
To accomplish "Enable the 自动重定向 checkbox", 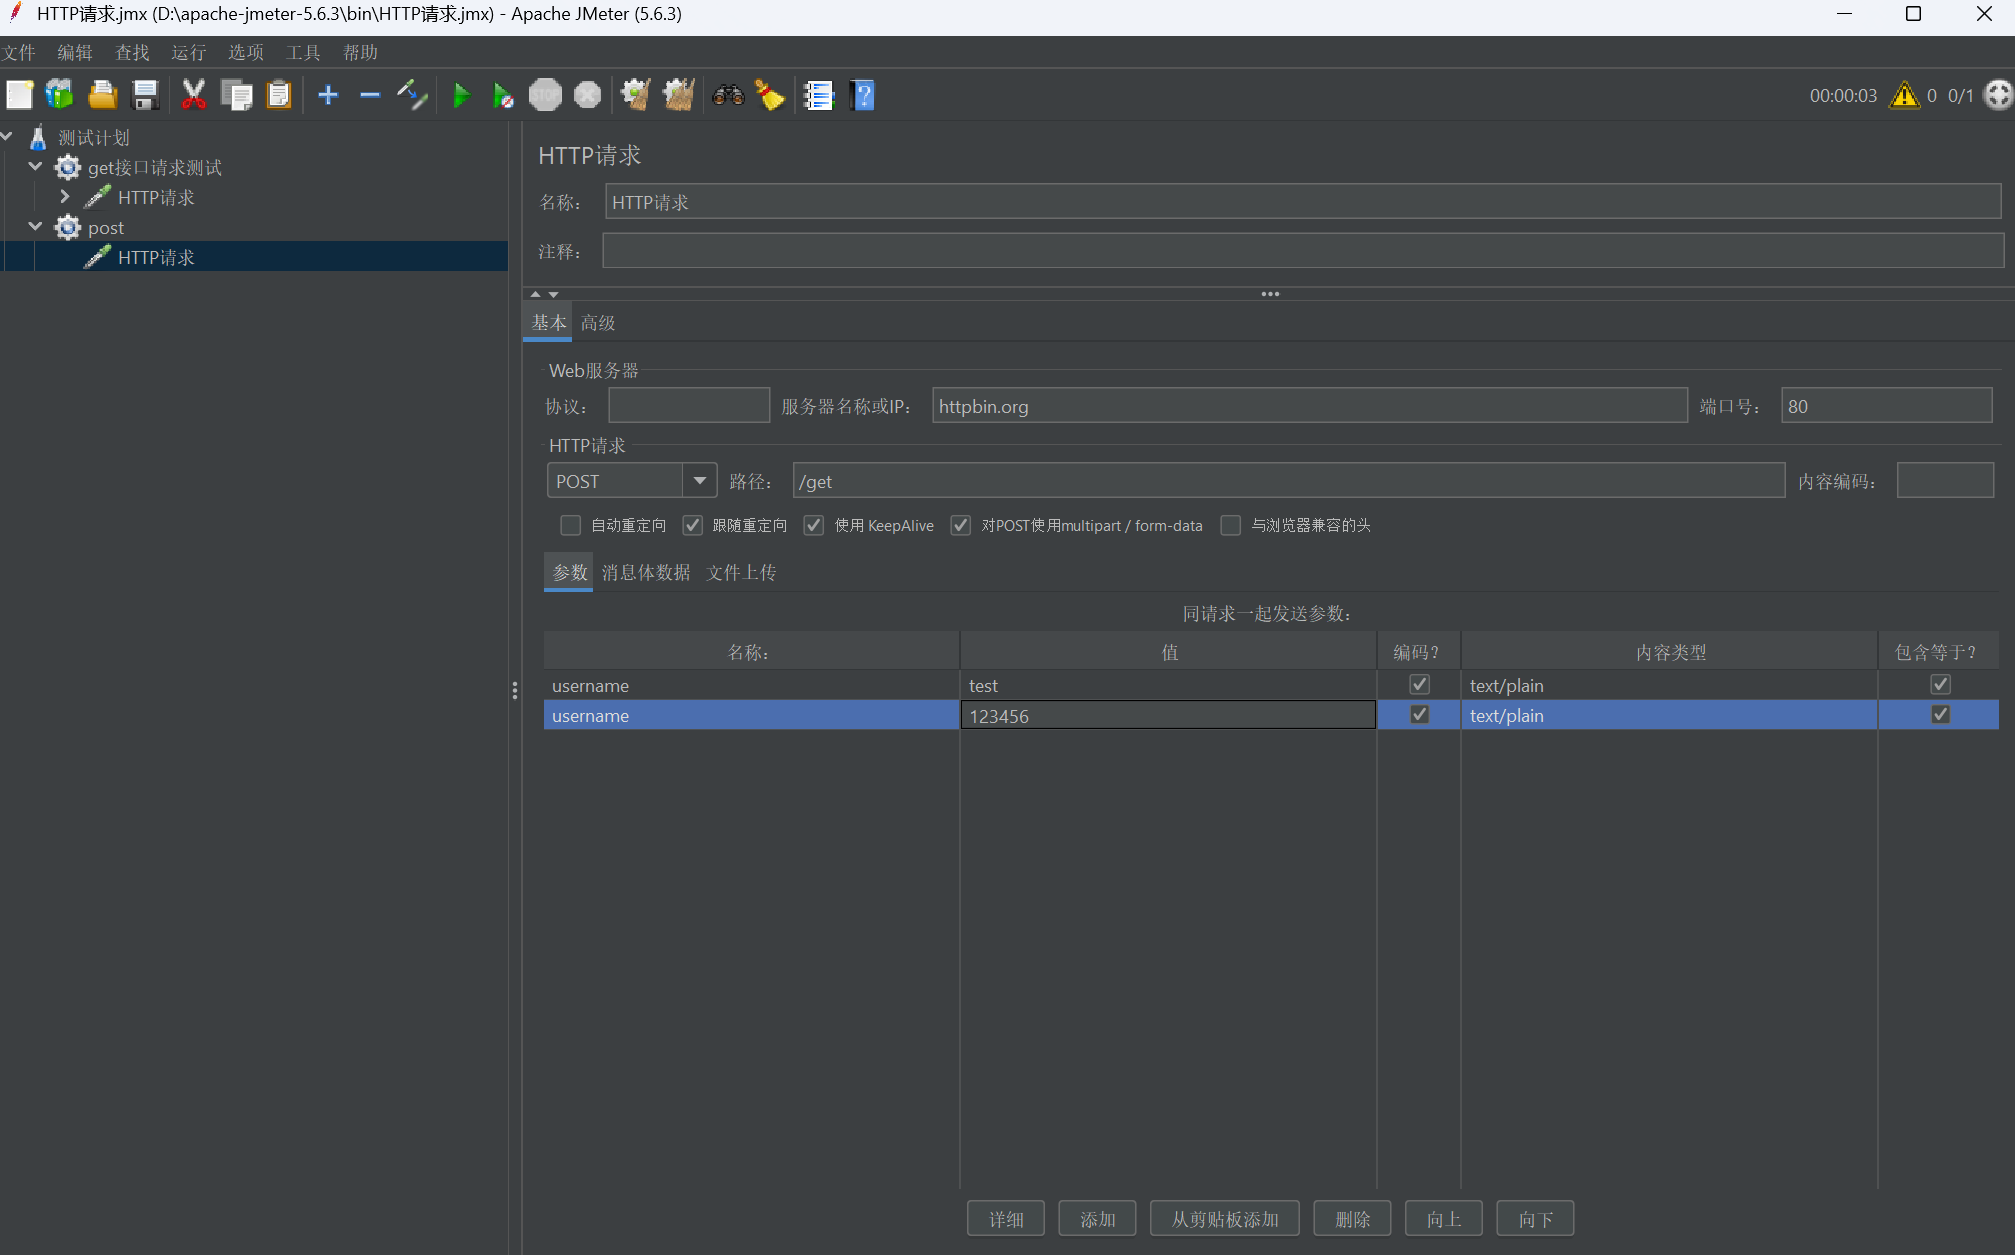I will pos(571,525).
